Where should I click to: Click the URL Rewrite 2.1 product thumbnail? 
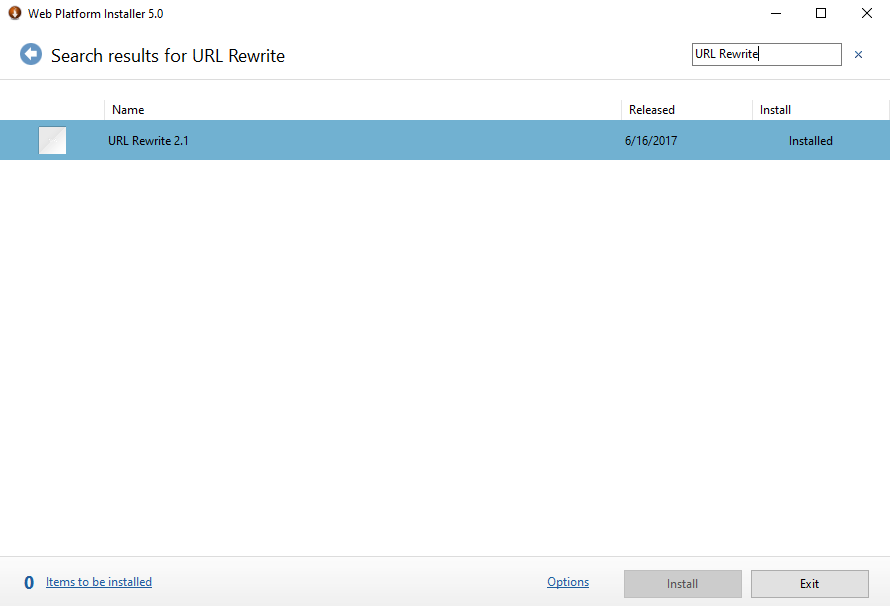pyautogui.click(x=52, y=140)
